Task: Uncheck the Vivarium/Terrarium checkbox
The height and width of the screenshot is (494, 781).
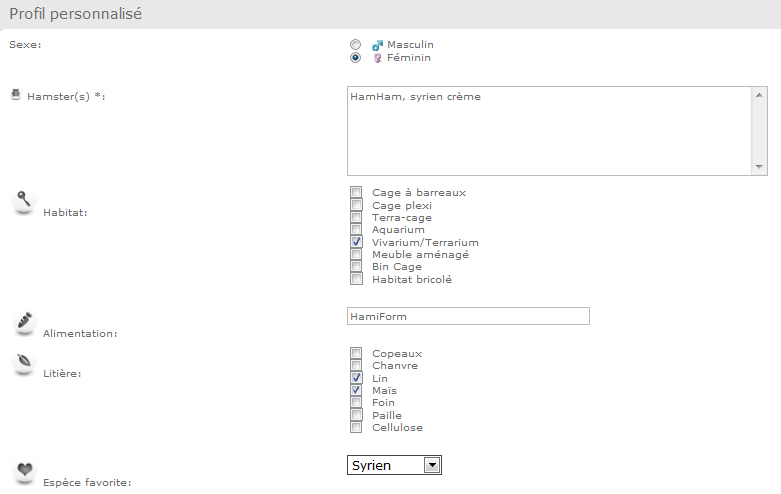Action: coord(356,242)
